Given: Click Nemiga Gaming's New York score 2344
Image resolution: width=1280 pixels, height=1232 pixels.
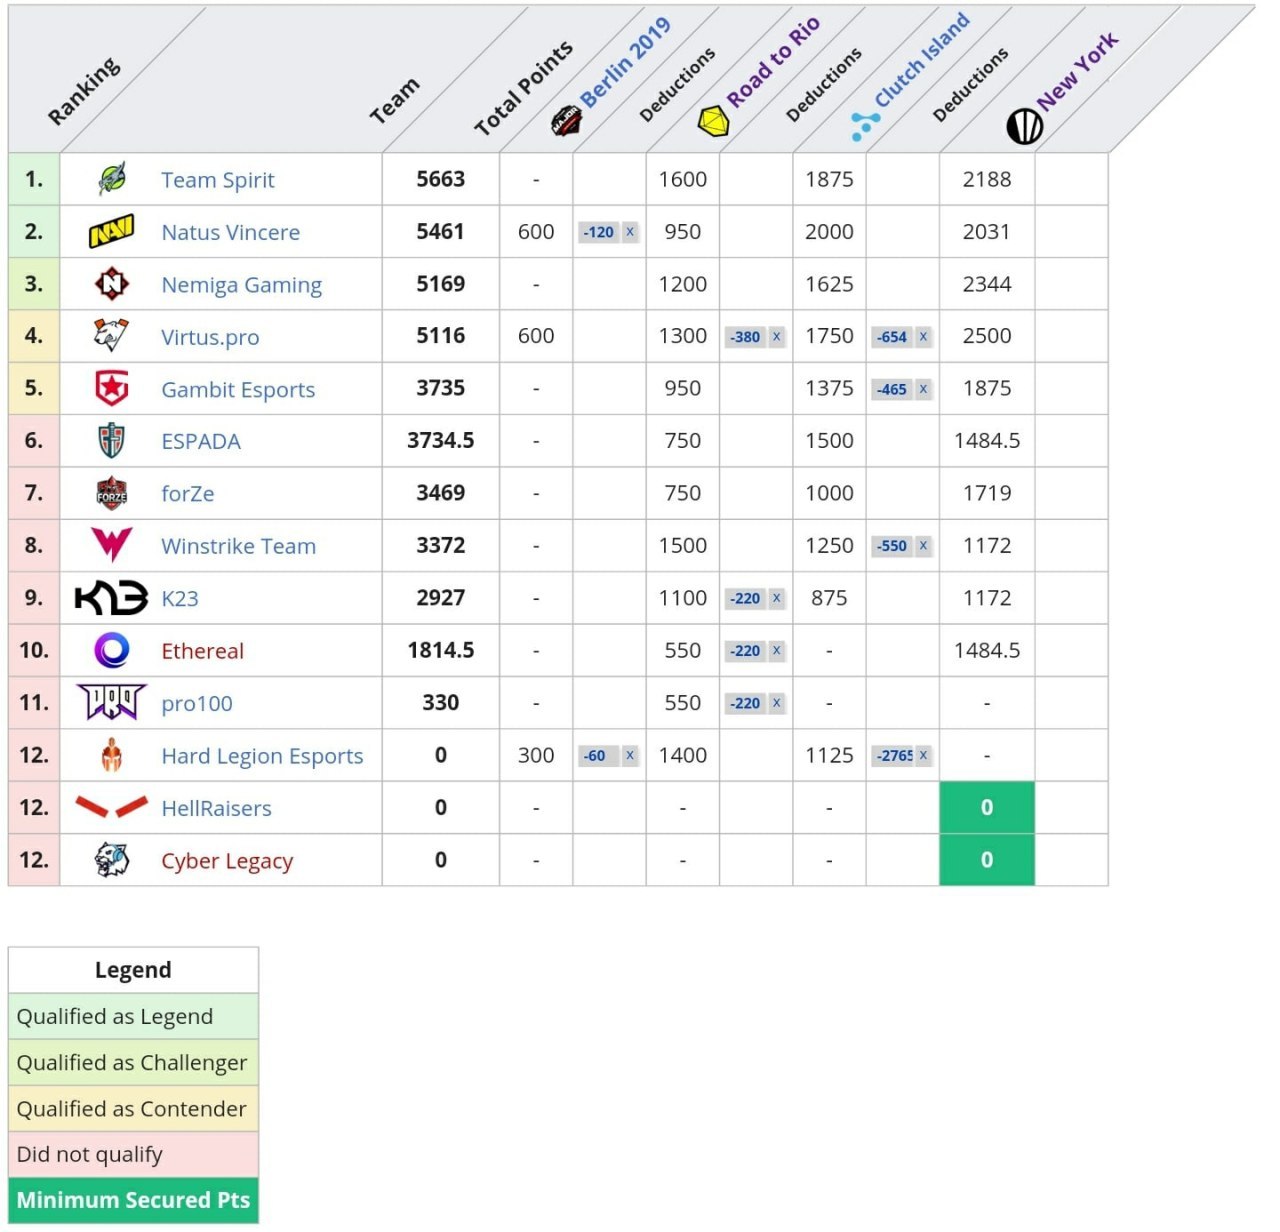Looking at the screenshot, I should pos(987,284).
